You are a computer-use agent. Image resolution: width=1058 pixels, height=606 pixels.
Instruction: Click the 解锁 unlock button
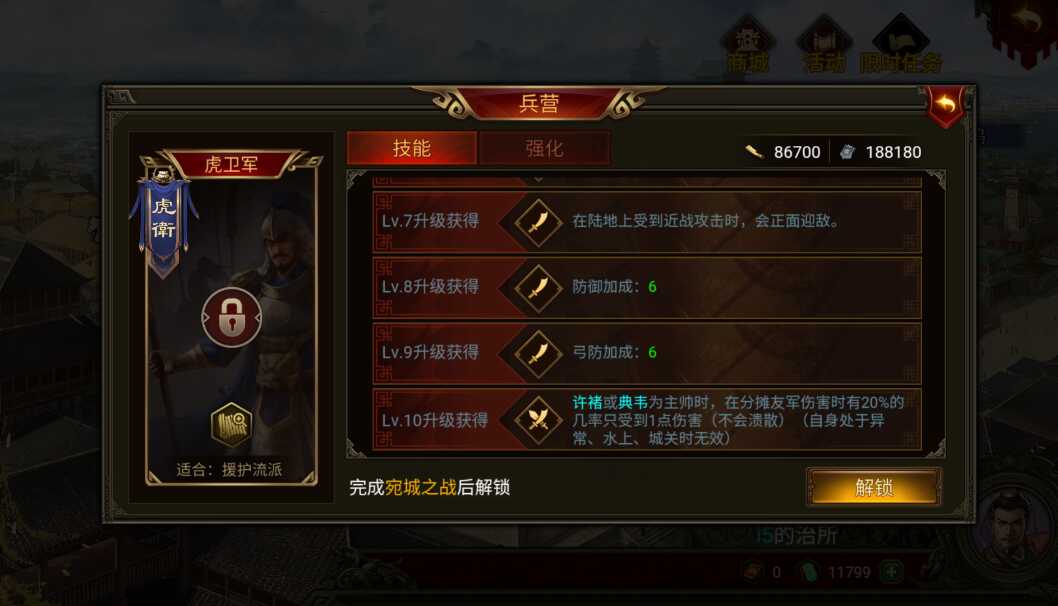tap(874, 487)
